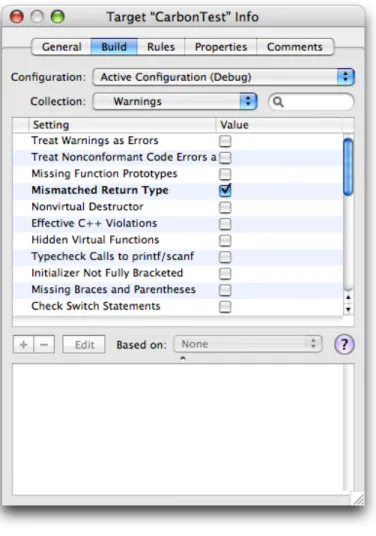Enable Treat Warnings as Errors checkbox
This screenshot has width=376, height=536.
click(225, 141)
